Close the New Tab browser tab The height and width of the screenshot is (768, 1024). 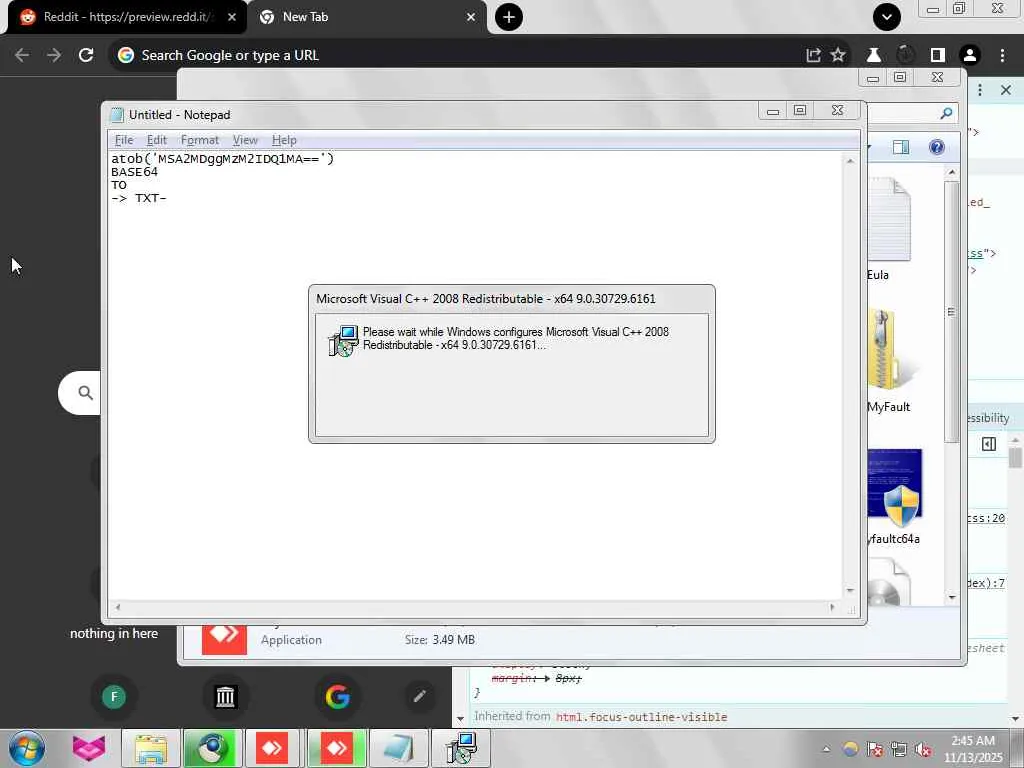coord(471,17)
